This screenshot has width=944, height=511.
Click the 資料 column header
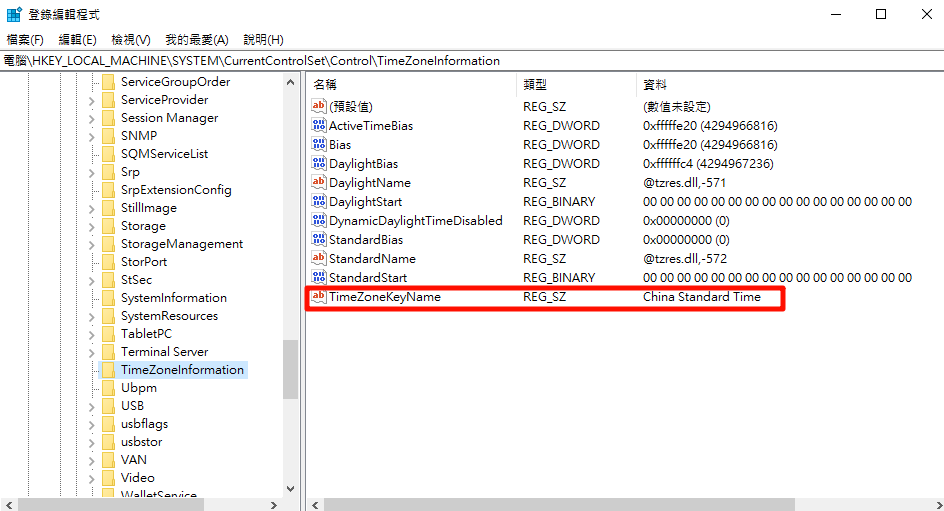click(x=655, y=85)
